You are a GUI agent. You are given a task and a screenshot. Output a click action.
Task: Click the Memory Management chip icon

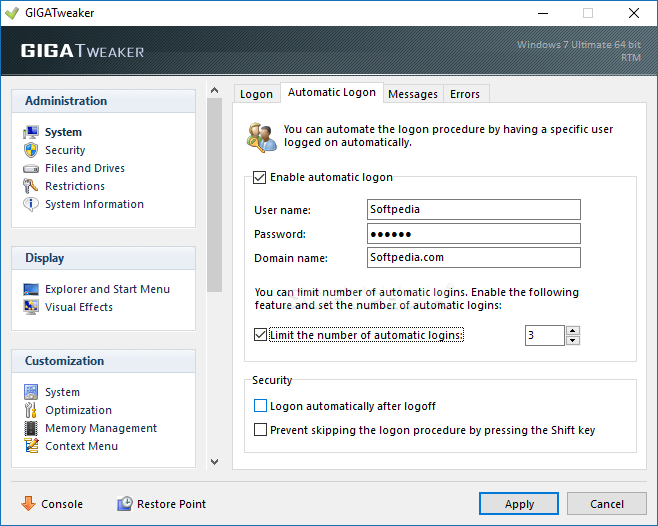point(31,428)
